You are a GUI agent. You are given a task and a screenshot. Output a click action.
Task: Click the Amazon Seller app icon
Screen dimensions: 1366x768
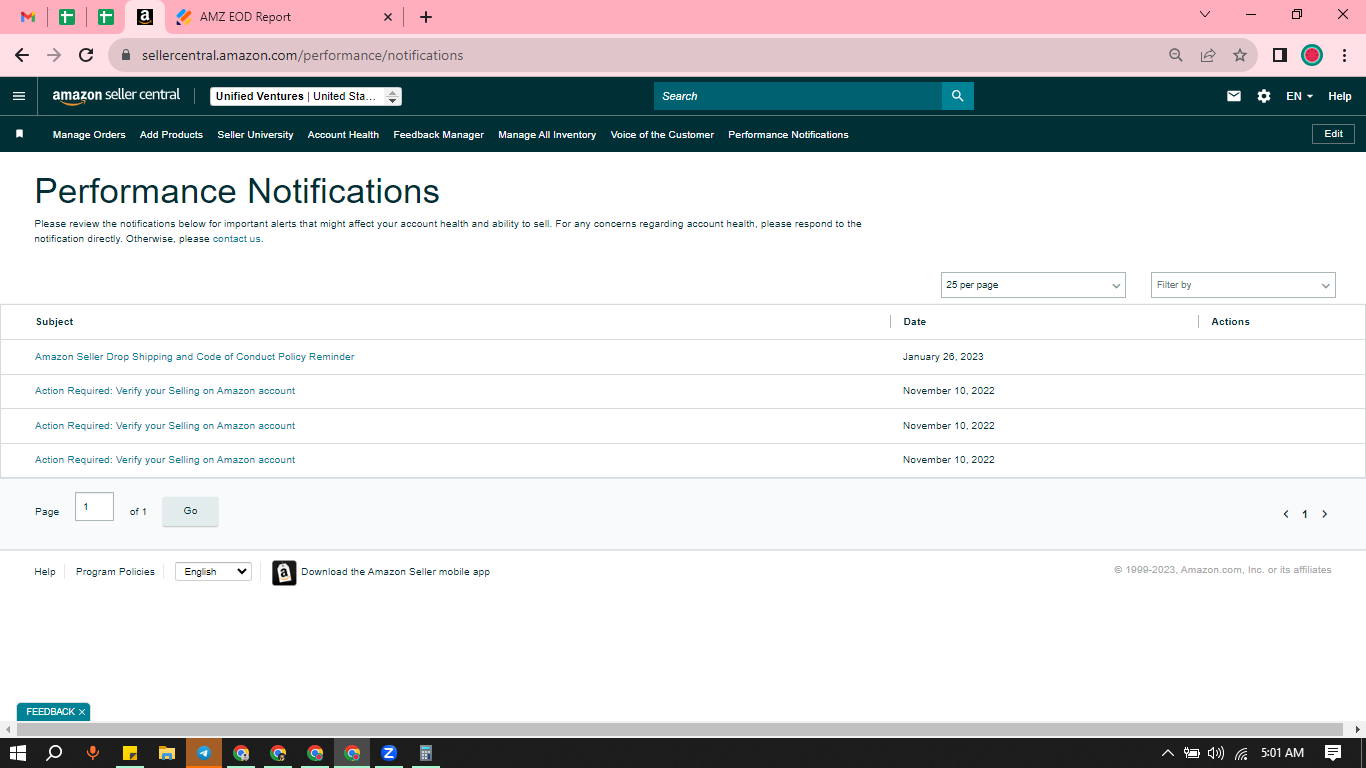click(284, 572)
